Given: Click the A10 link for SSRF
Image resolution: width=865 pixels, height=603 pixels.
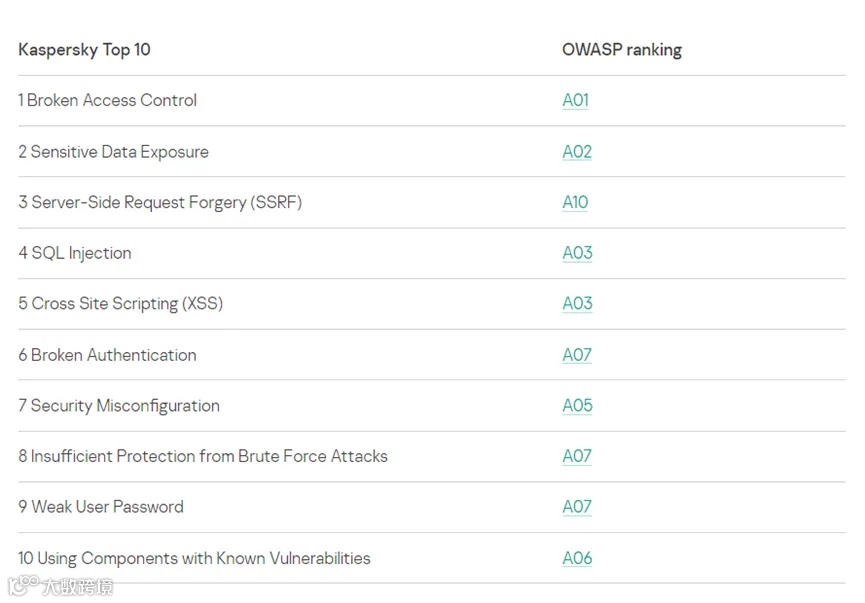Looking at the screenshot, I should (575, 202).
